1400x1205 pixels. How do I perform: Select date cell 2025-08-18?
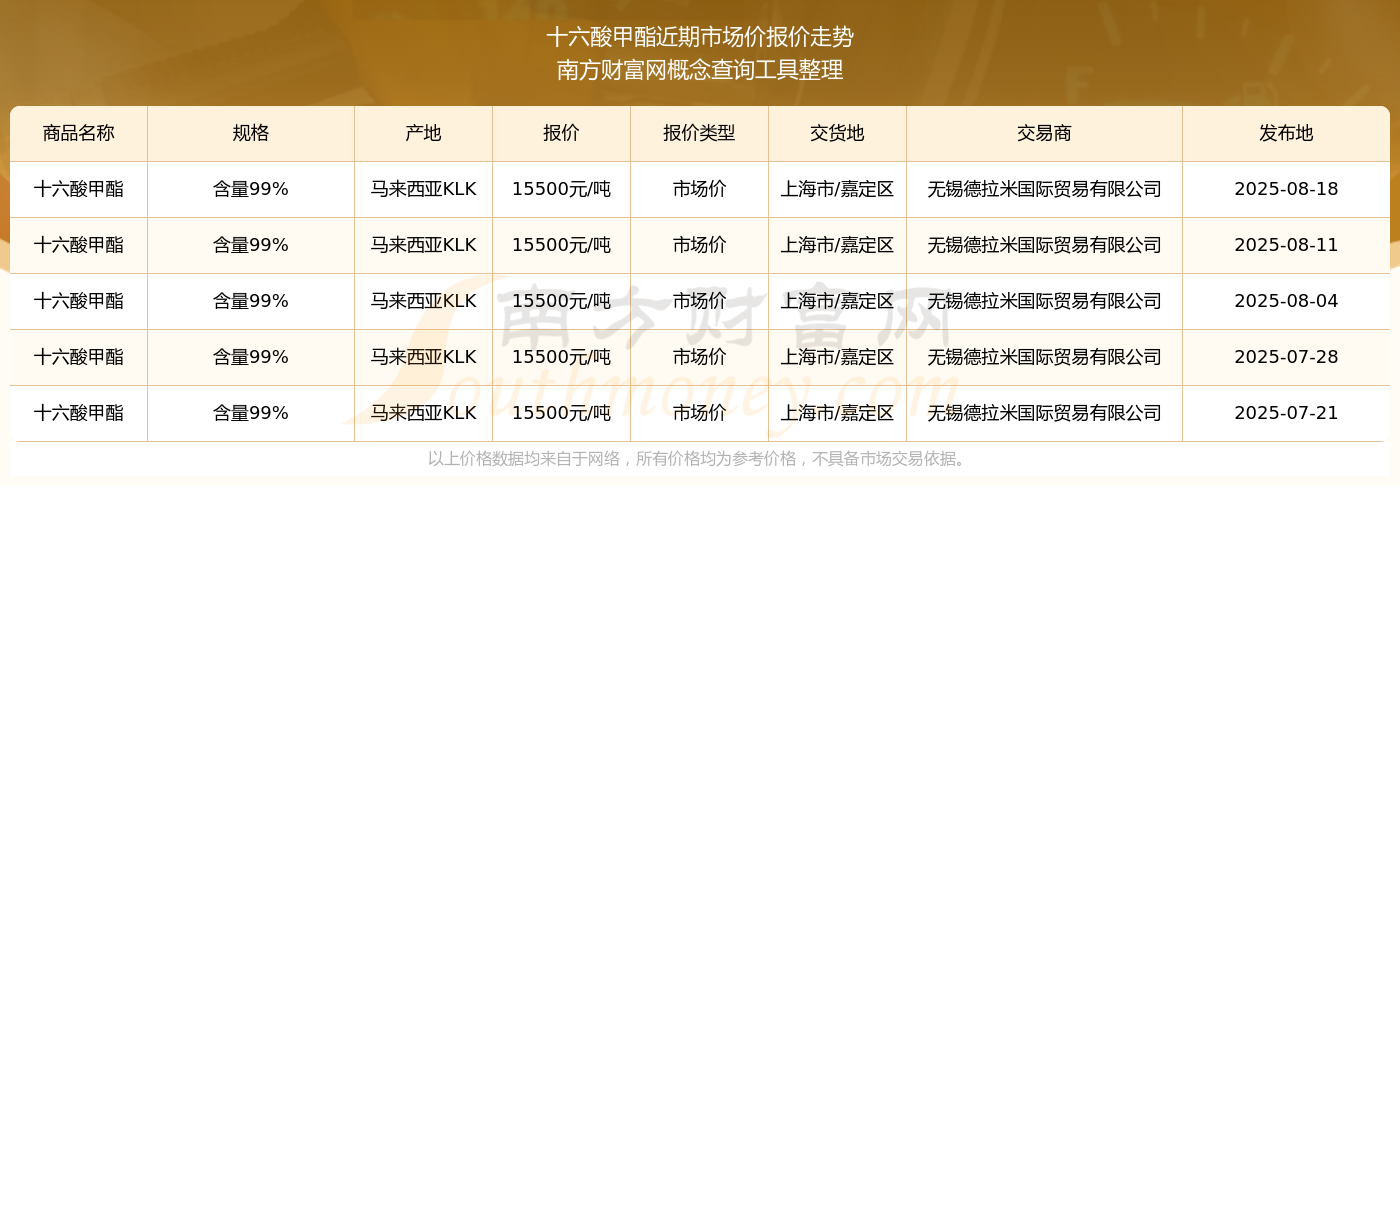pos(1286,189)
